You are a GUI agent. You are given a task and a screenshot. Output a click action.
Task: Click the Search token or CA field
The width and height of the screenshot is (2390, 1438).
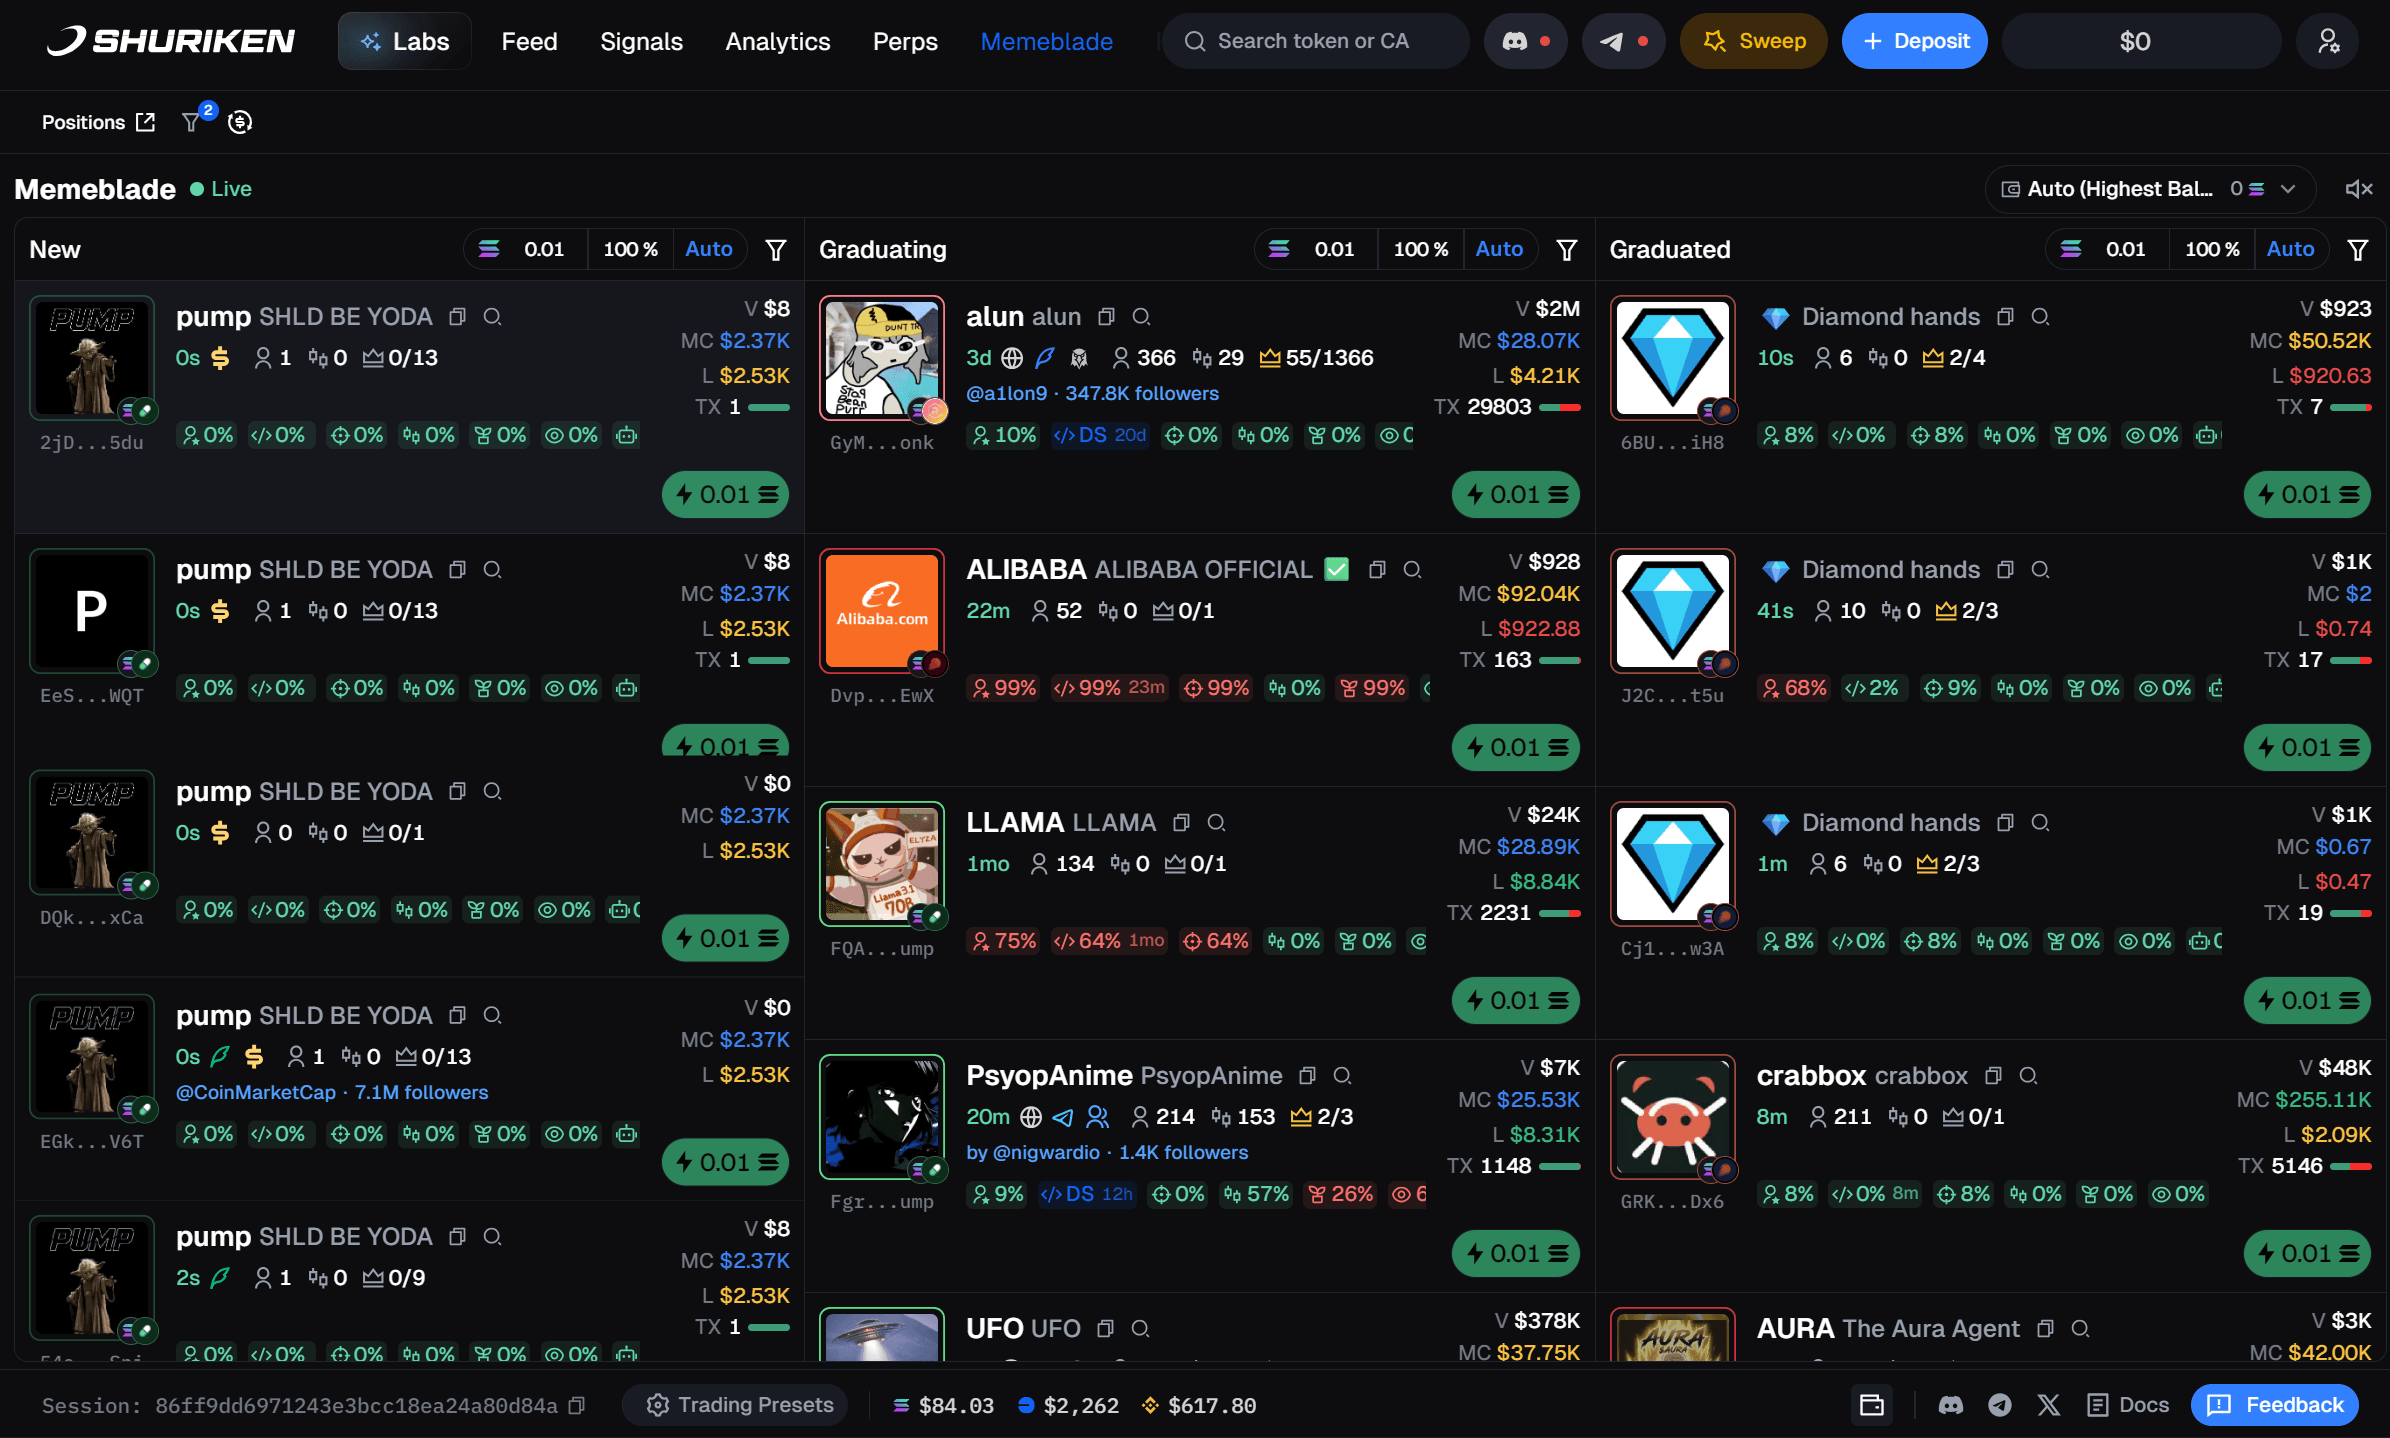(x=1315, y=41)
